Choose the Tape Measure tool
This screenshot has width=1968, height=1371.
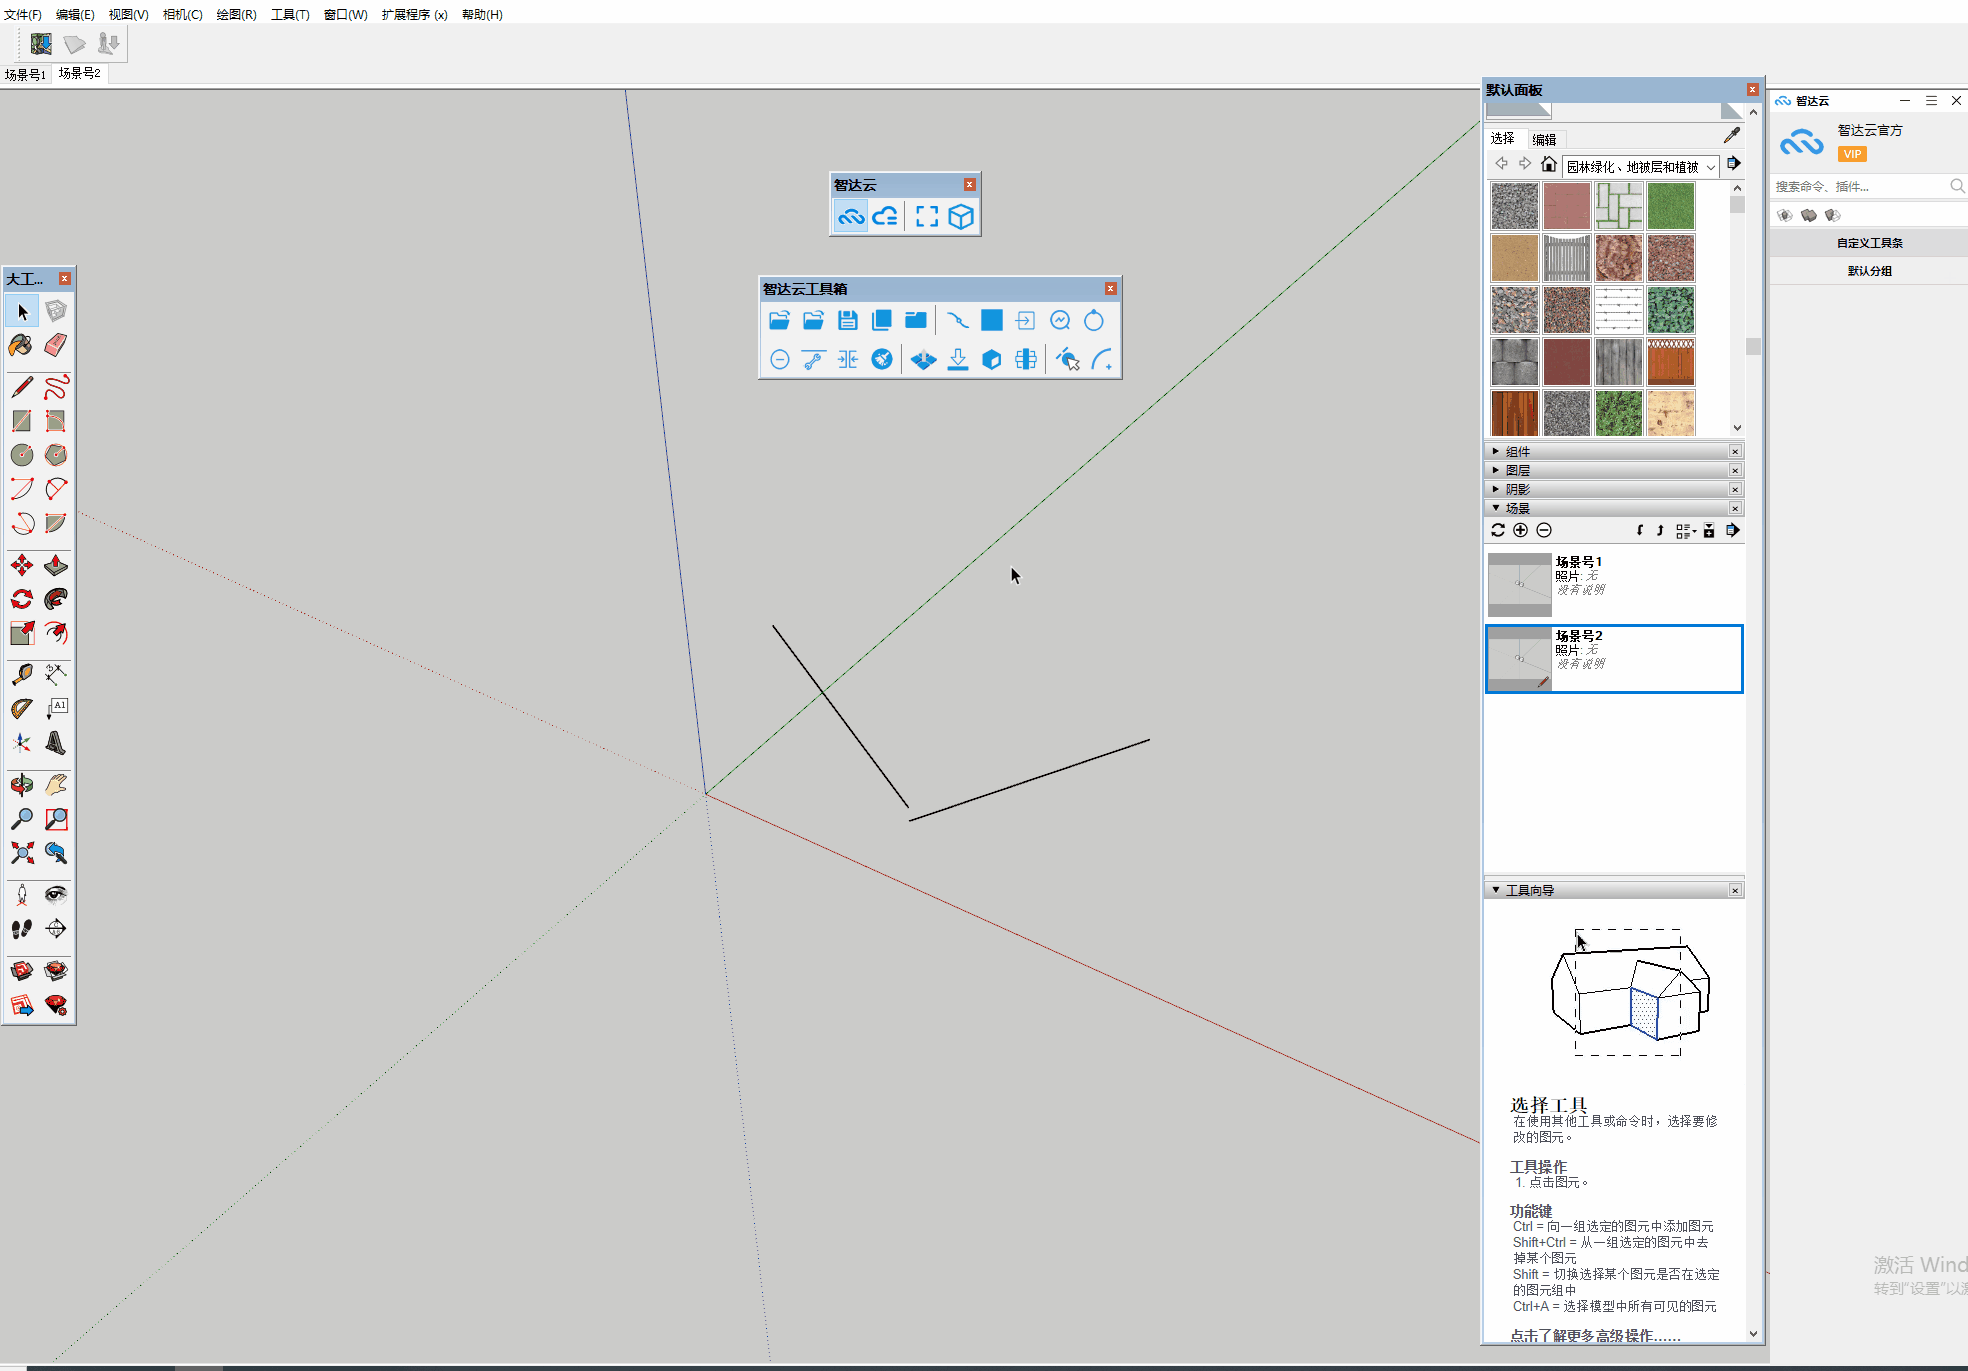click(x=21, y=675)
